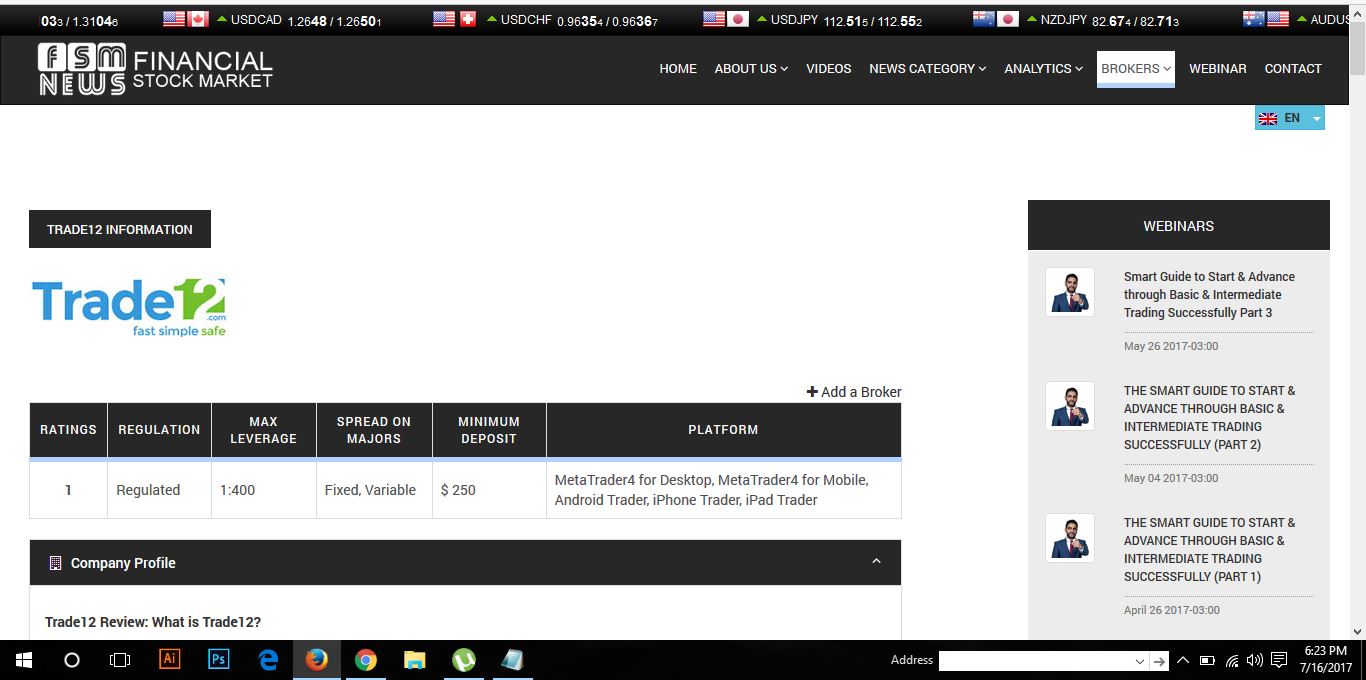Launch Adobe Illustrator from the taskbar
This screenshot has height=680, width=1366.
point(169,660)
